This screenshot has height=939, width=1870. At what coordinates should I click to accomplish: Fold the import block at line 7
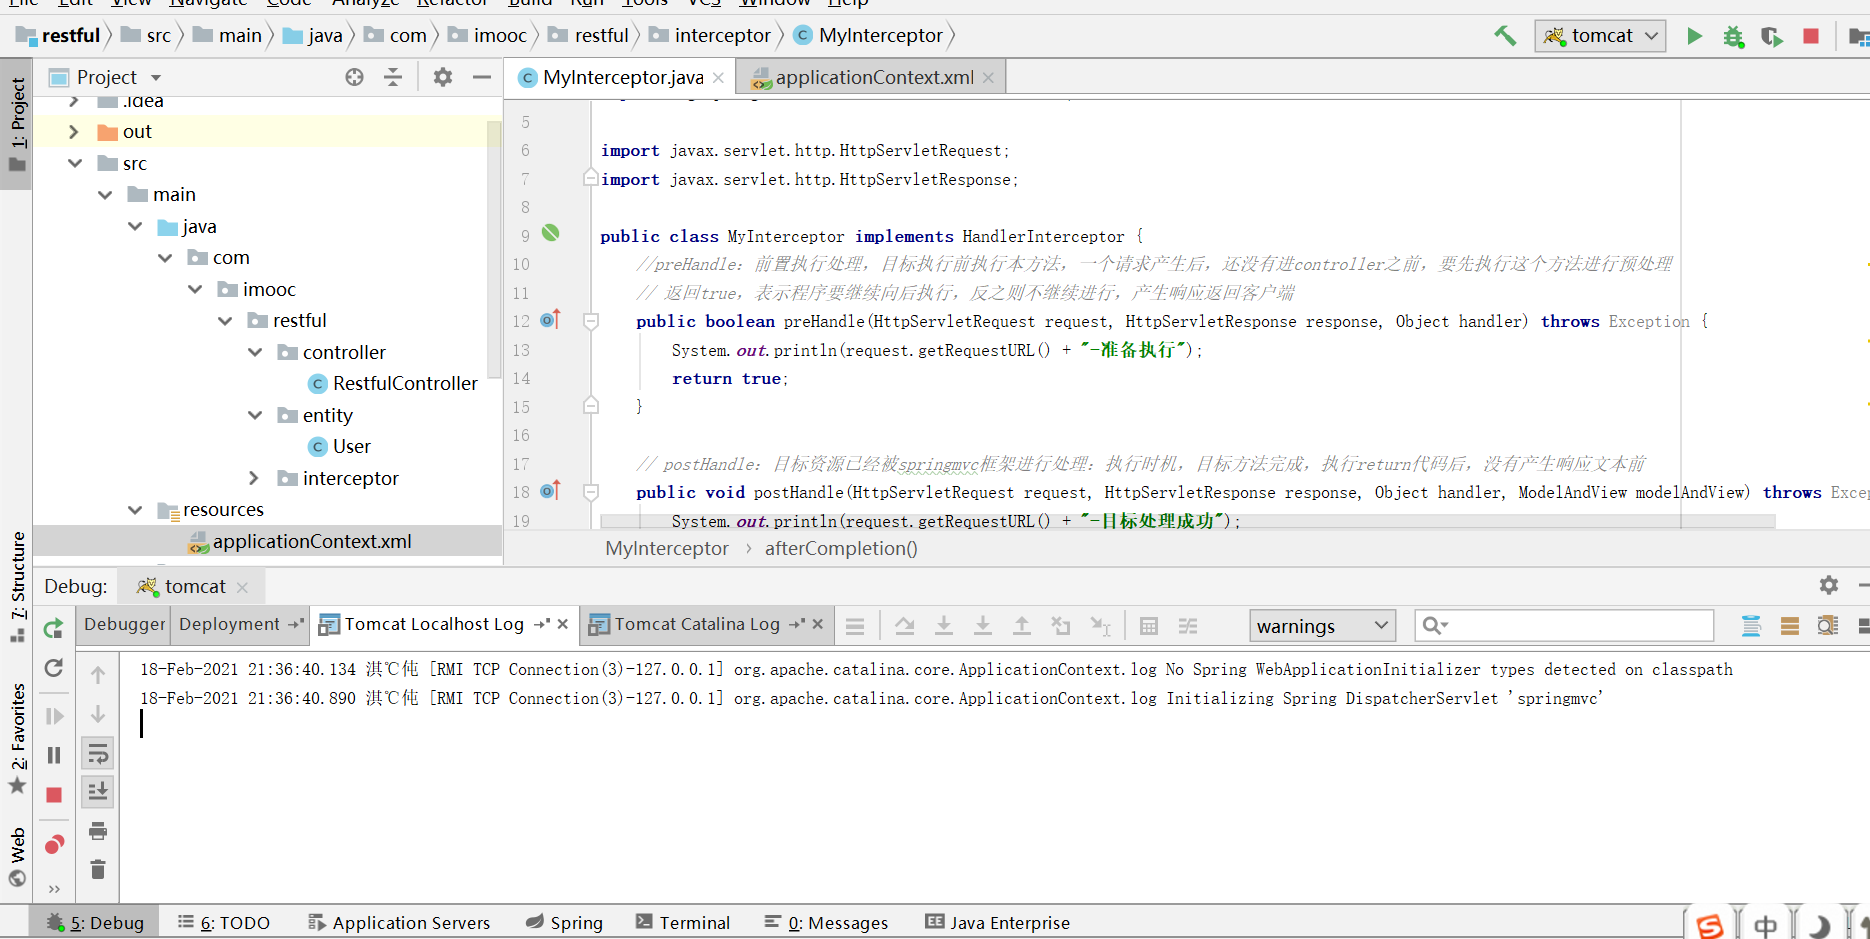(x=591, y=178)
